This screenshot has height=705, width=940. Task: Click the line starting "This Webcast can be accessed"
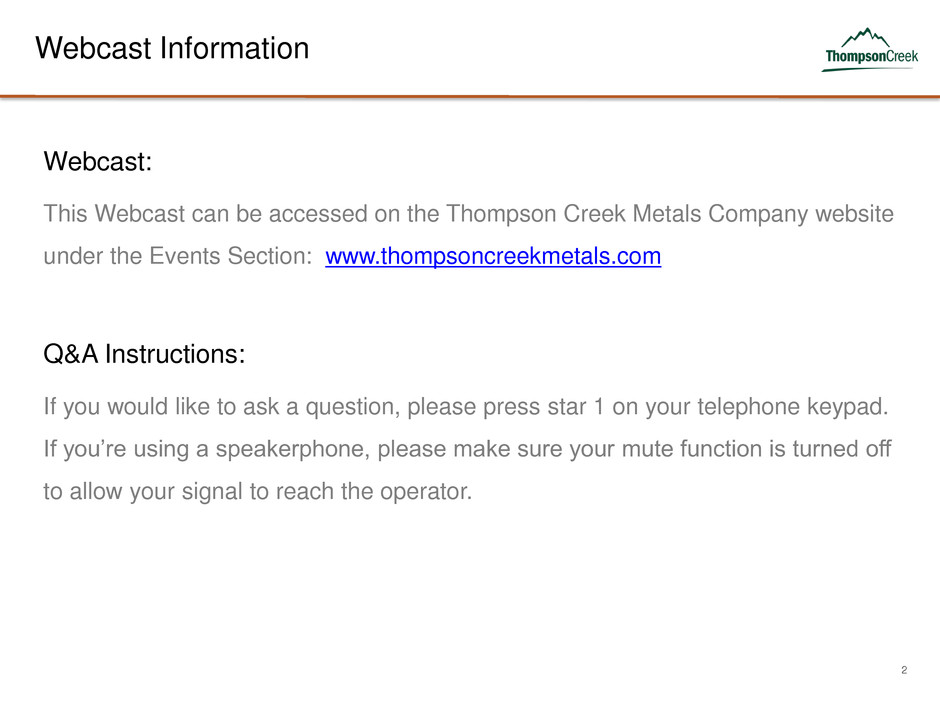468,215
